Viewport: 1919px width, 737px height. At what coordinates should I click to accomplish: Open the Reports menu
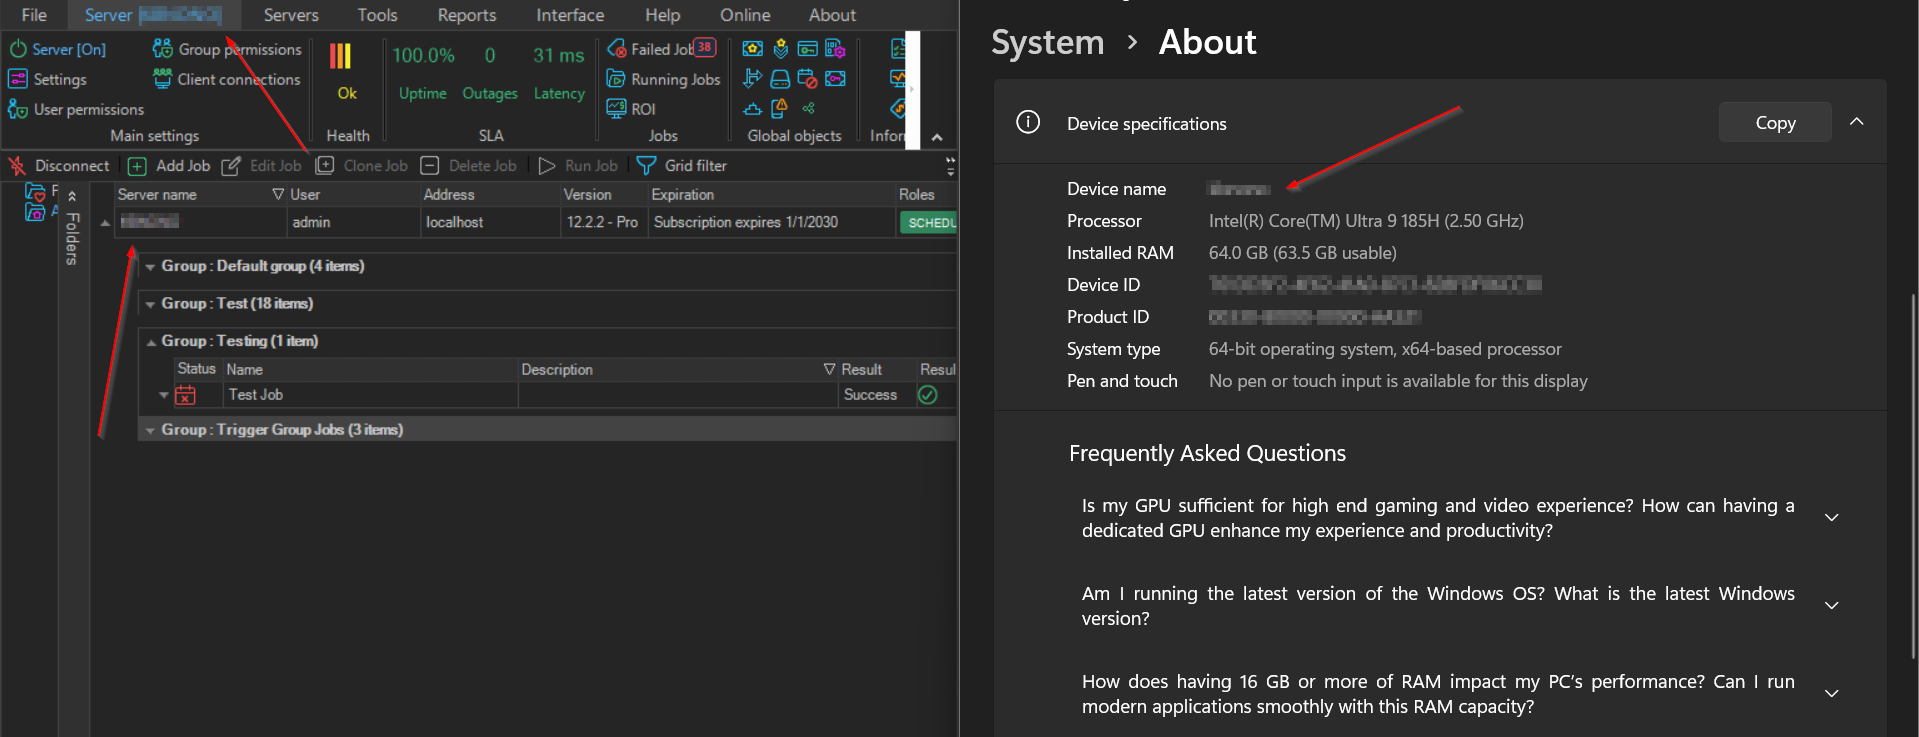[466, 15]
